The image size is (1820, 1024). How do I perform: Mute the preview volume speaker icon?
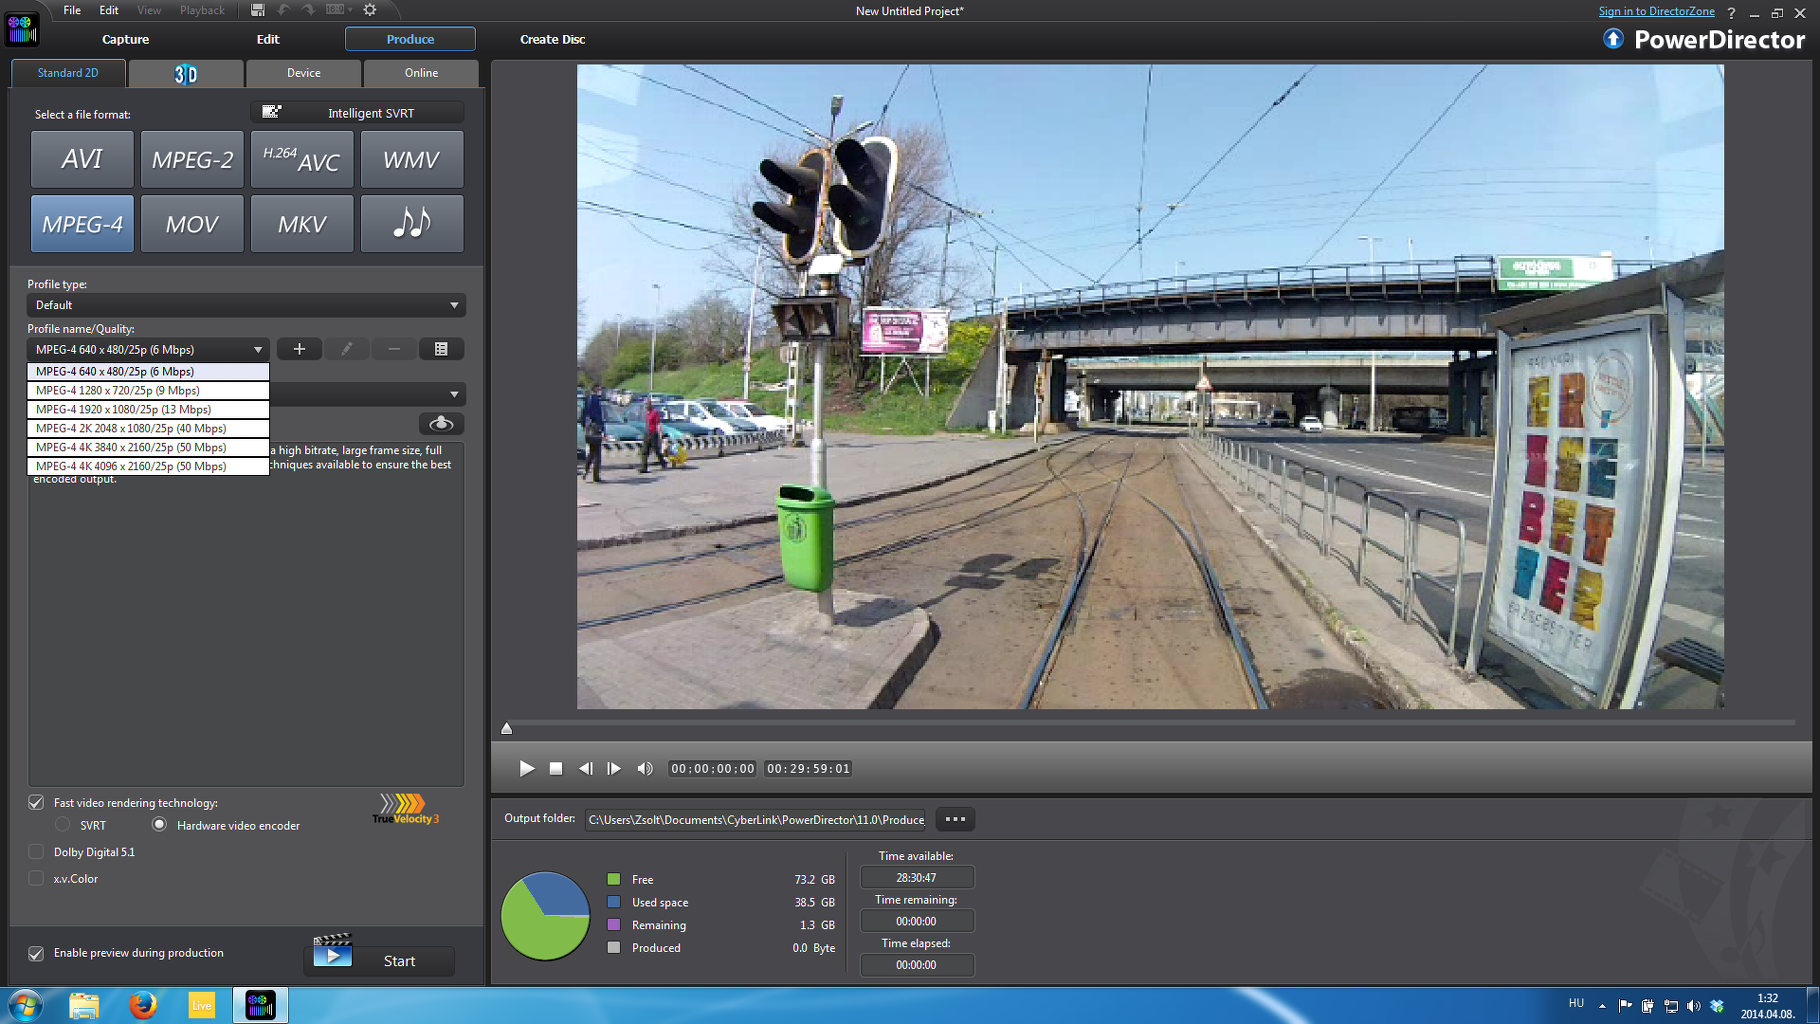click(x=645, y=769)
